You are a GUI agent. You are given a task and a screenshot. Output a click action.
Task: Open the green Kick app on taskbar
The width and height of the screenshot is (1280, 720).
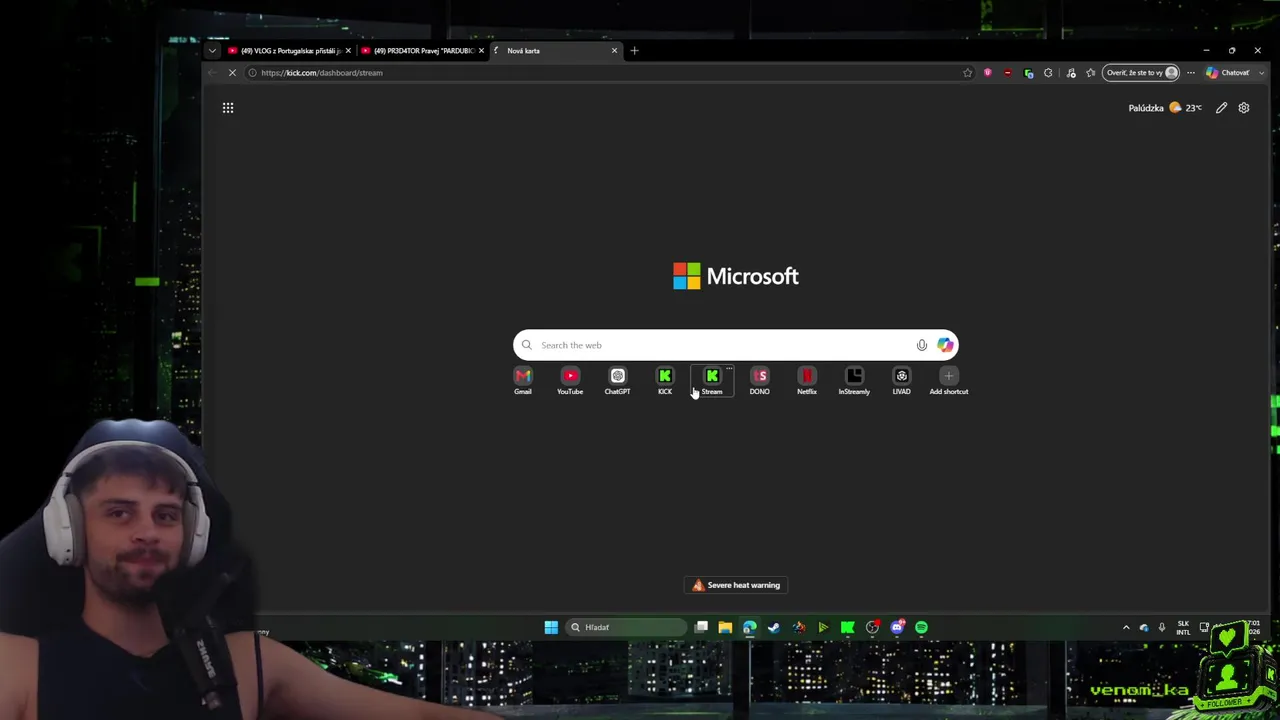(848, 627)
